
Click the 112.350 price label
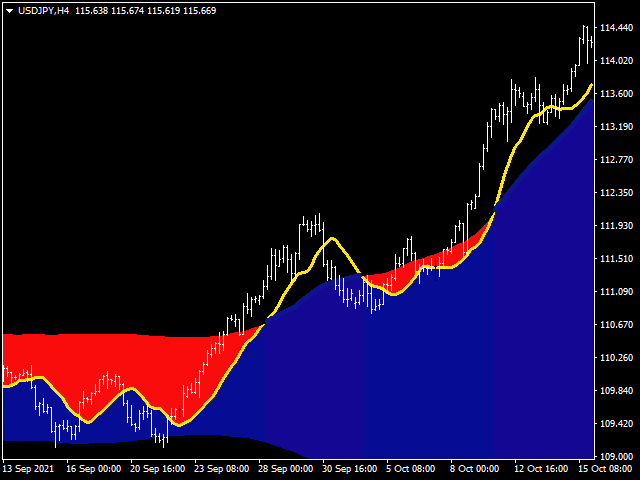616,193
